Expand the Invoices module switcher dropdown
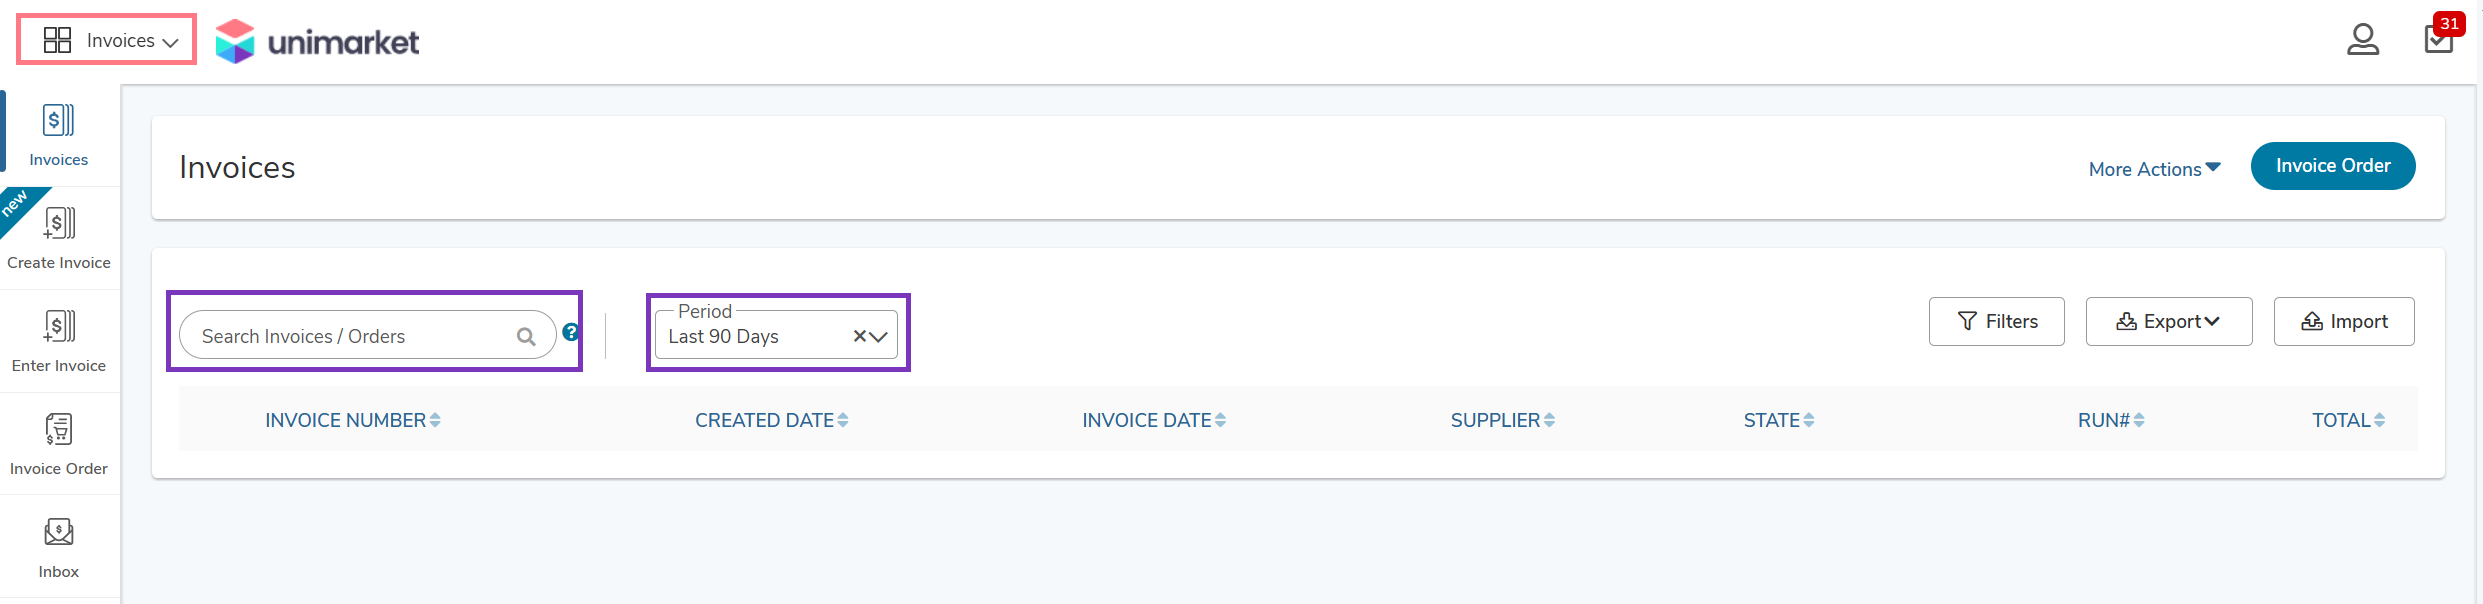Image resolution: width=2483 pixels, height=604 pixels. point(107,40)
